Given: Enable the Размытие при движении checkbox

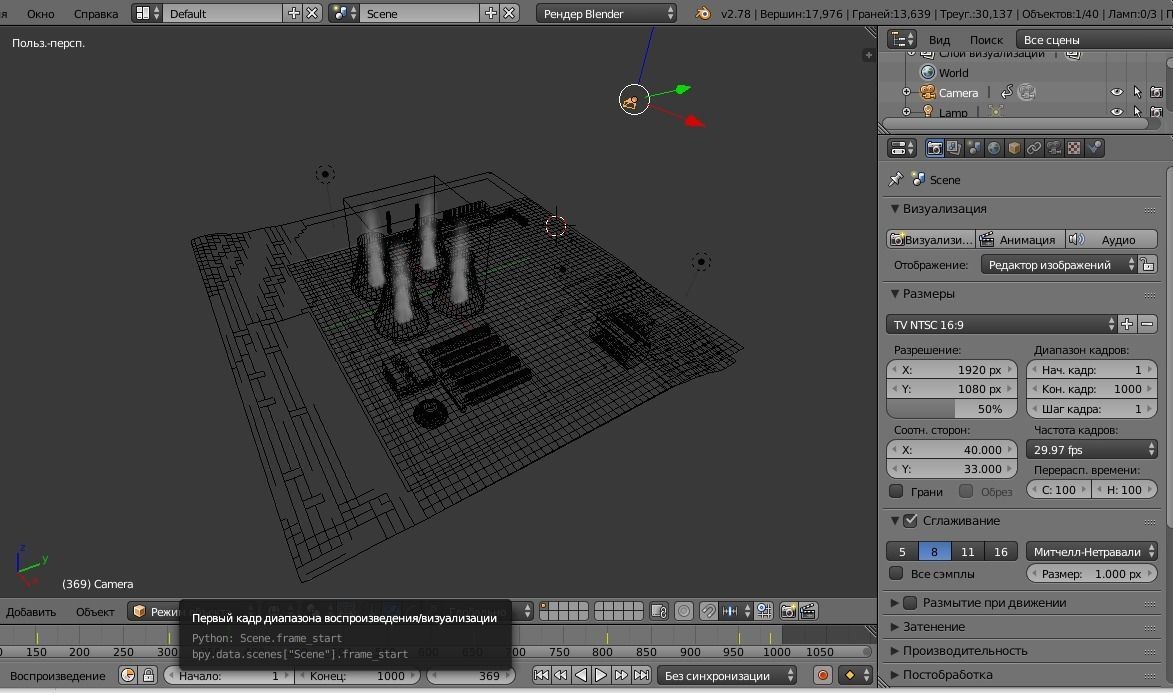Looking at the screenshot, I should pyautogui.click(x=910, y=602).
